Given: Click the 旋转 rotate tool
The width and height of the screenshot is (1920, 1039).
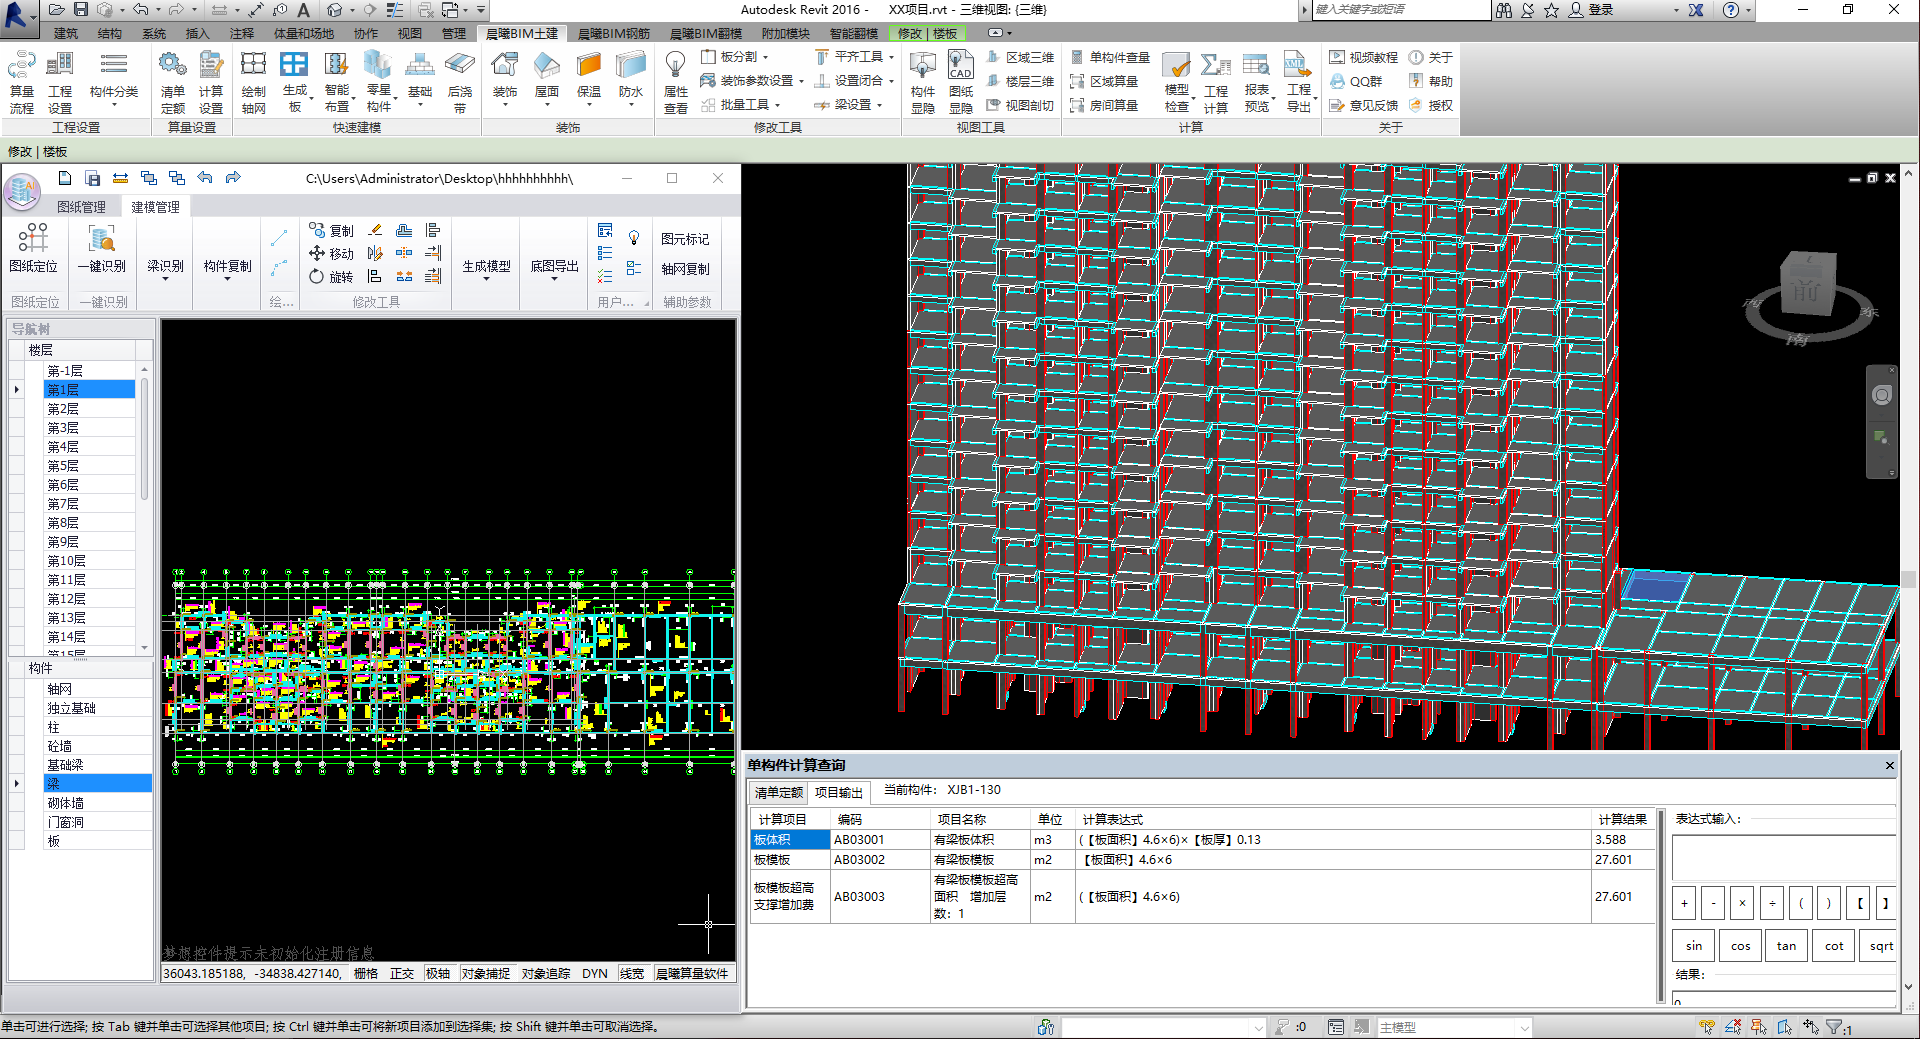Looking at the screenshot, I should [331, 276].
